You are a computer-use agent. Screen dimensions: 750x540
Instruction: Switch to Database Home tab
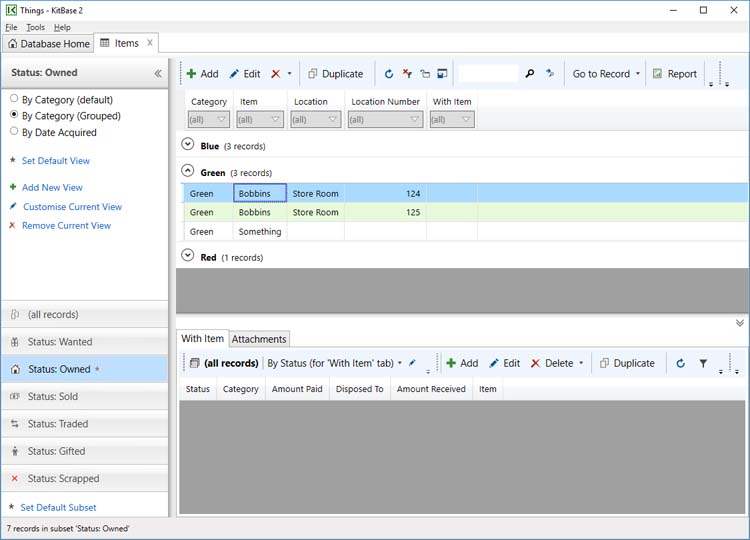(49, 44)
